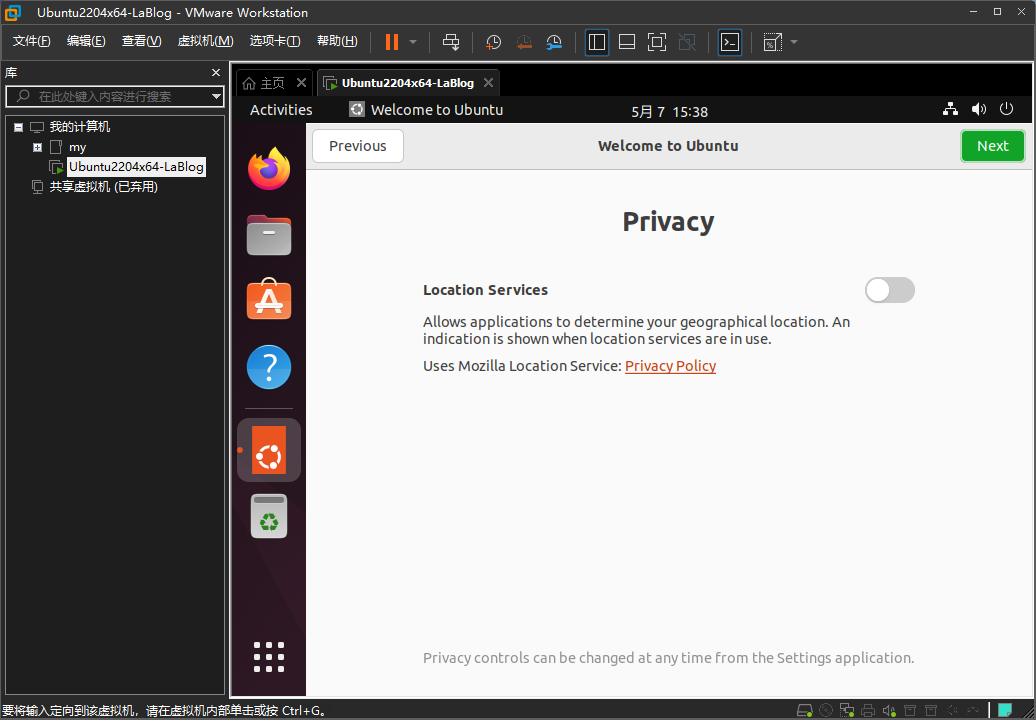Open the Files app in the dock
Screen dimensions: 1036x720
click(x=269, y=235)
